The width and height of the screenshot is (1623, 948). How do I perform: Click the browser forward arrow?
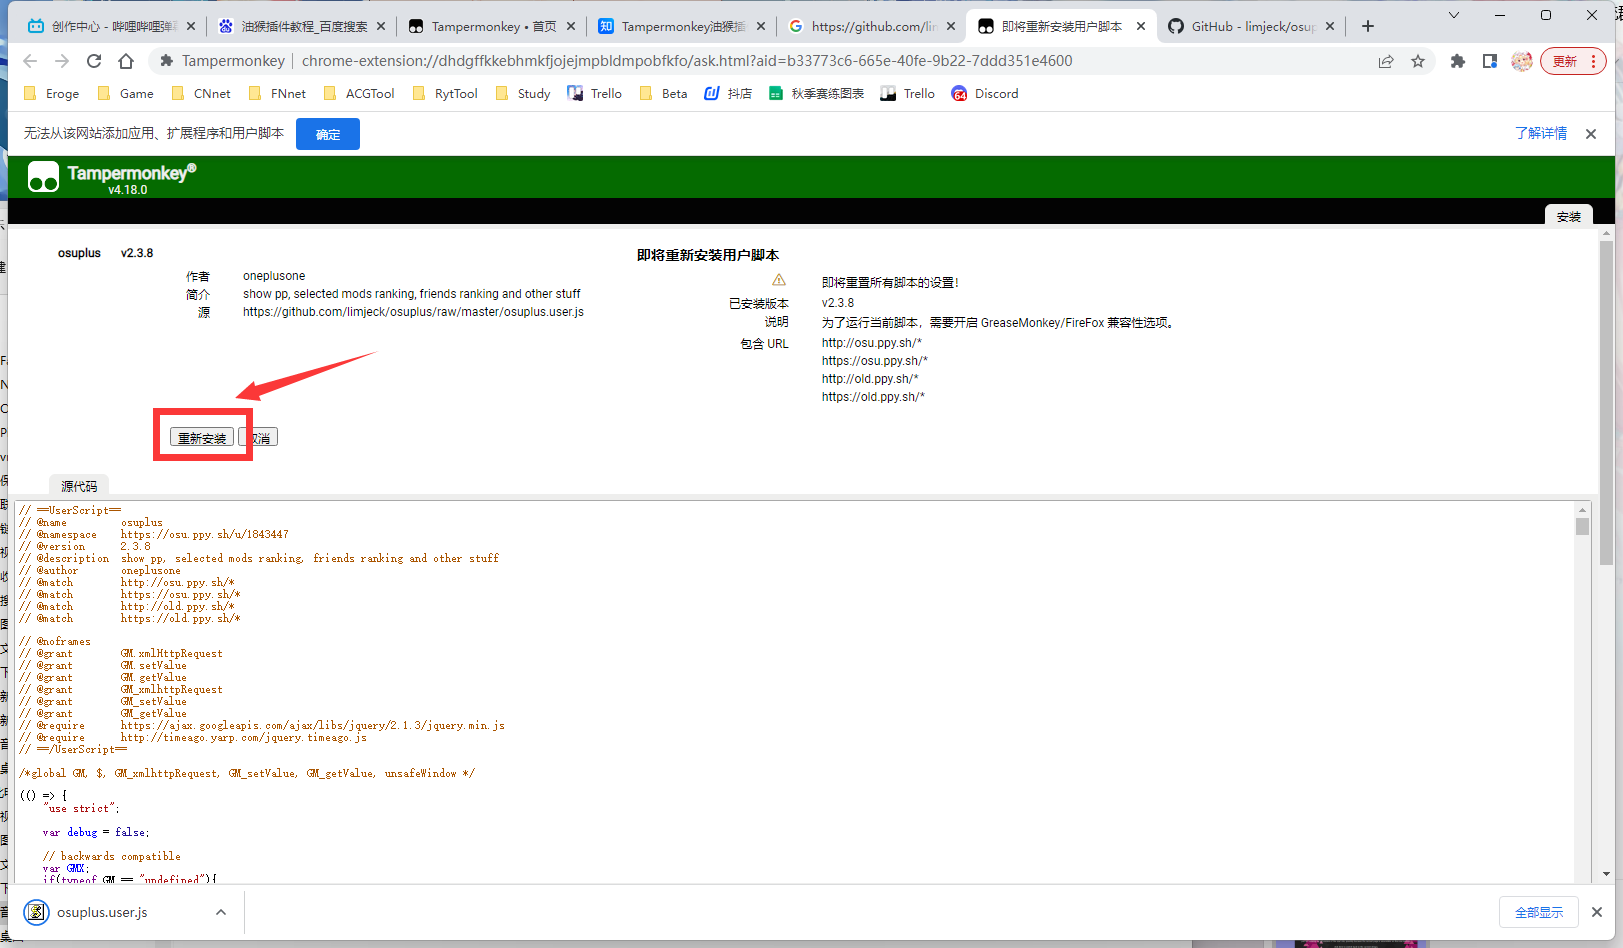click(62, 61)
